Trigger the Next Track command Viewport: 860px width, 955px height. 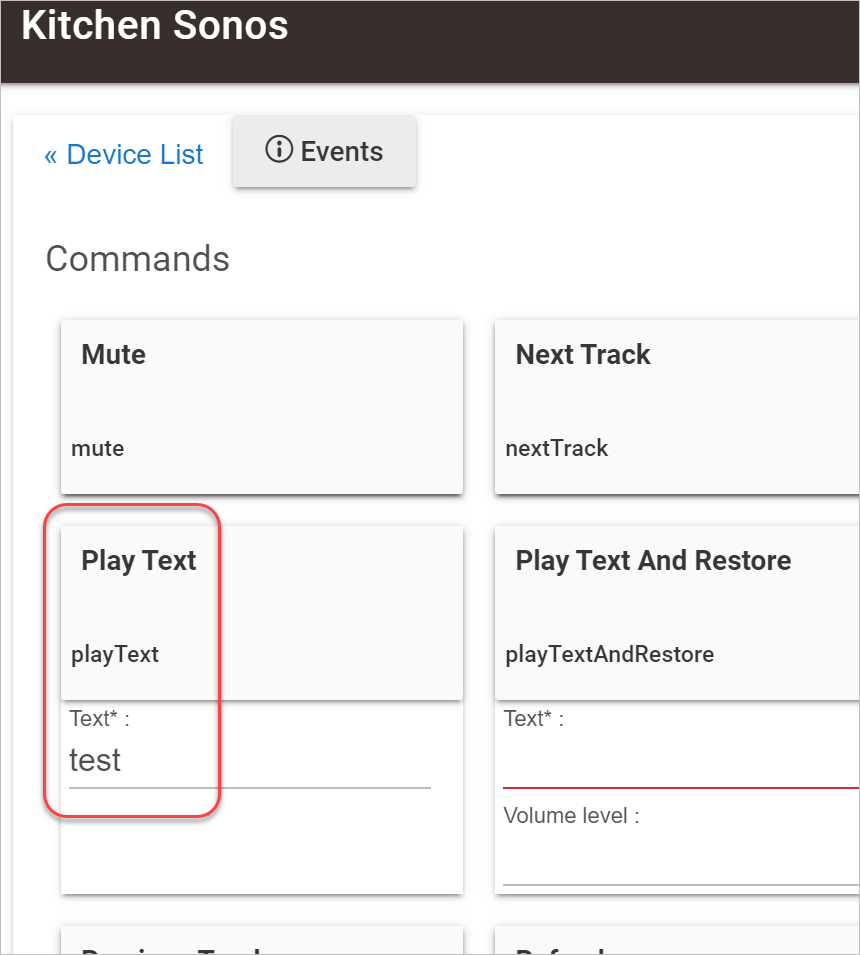coord(677,407)
